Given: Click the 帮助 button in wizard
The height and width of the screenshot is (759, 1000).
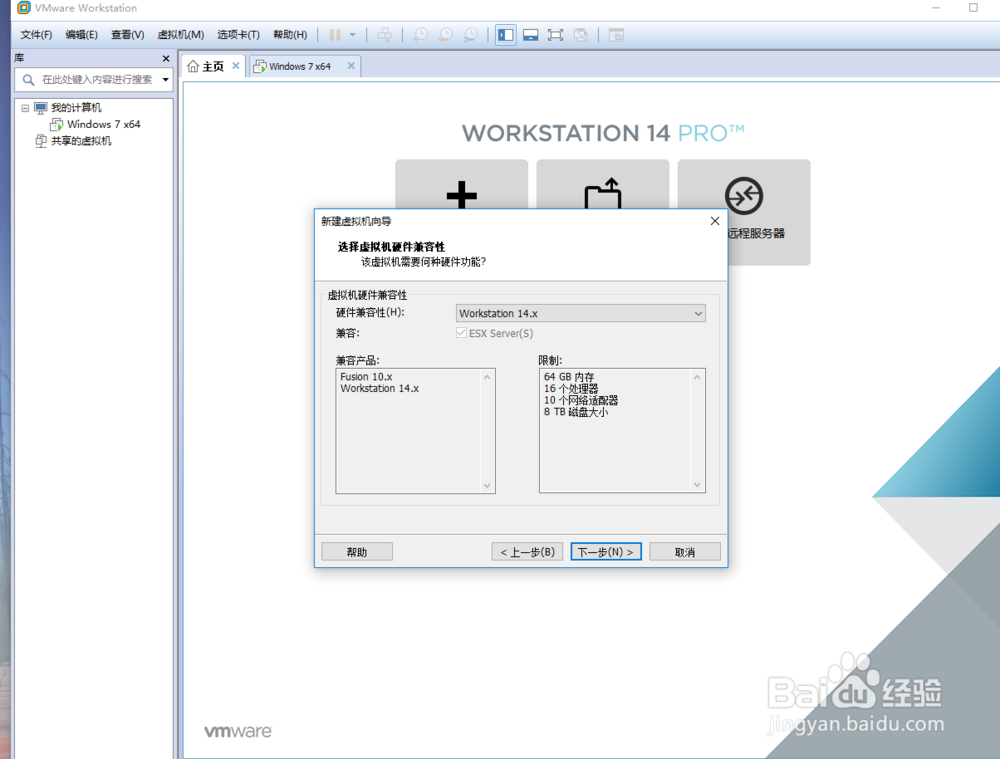Looking at the screenshot, I should (357, 552).
